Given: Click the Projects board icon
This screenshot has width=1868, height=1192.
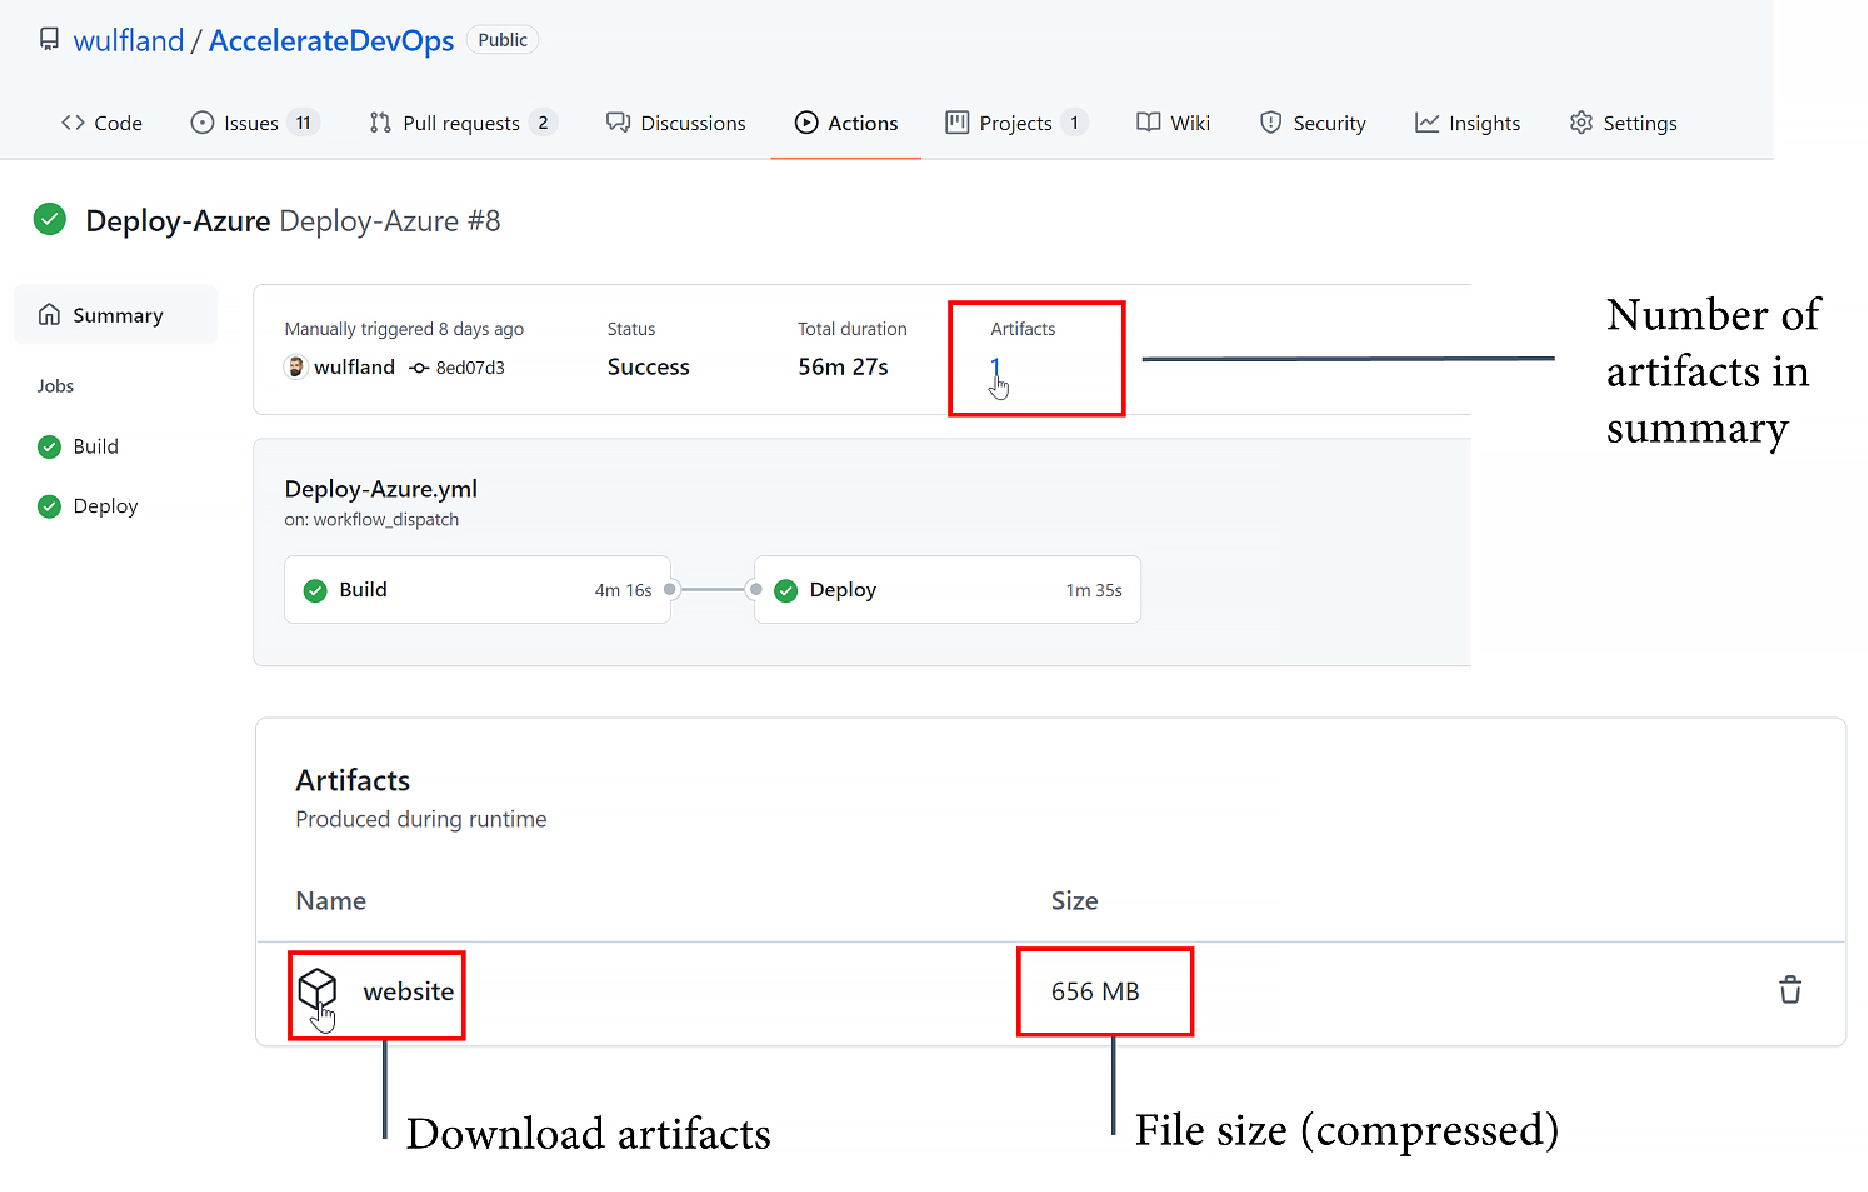Looking at the screenshot, I should 957,122.
